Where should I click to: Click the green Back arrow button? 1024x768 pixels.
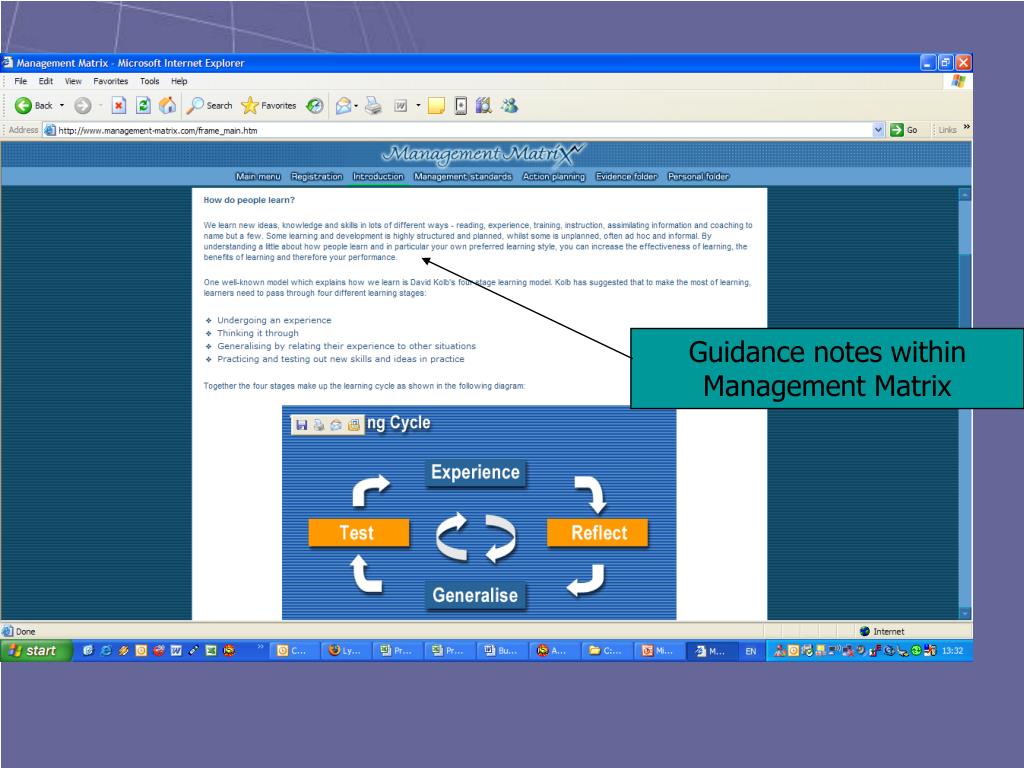[x=24, y=105]
